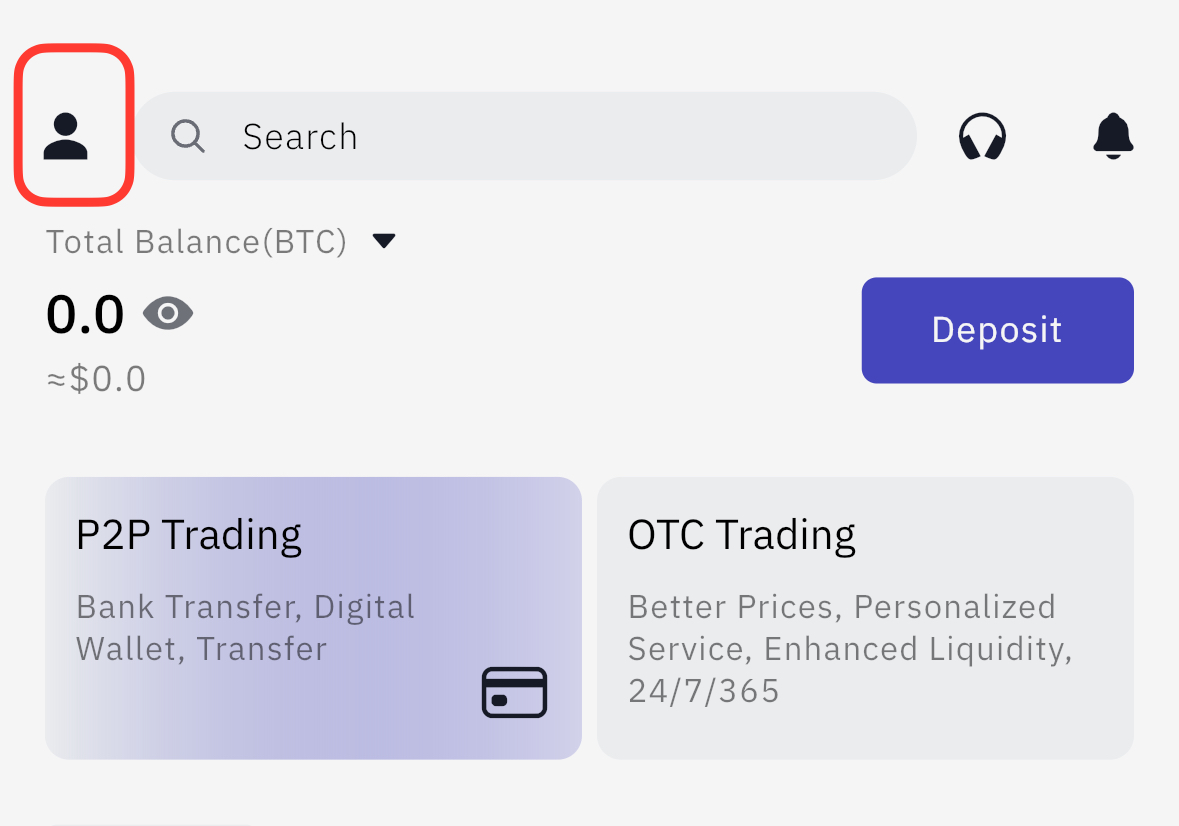Click the 24/7/365 text in OTC card
This screenshot has height=826, width=1179.
(x=704, y=691)
